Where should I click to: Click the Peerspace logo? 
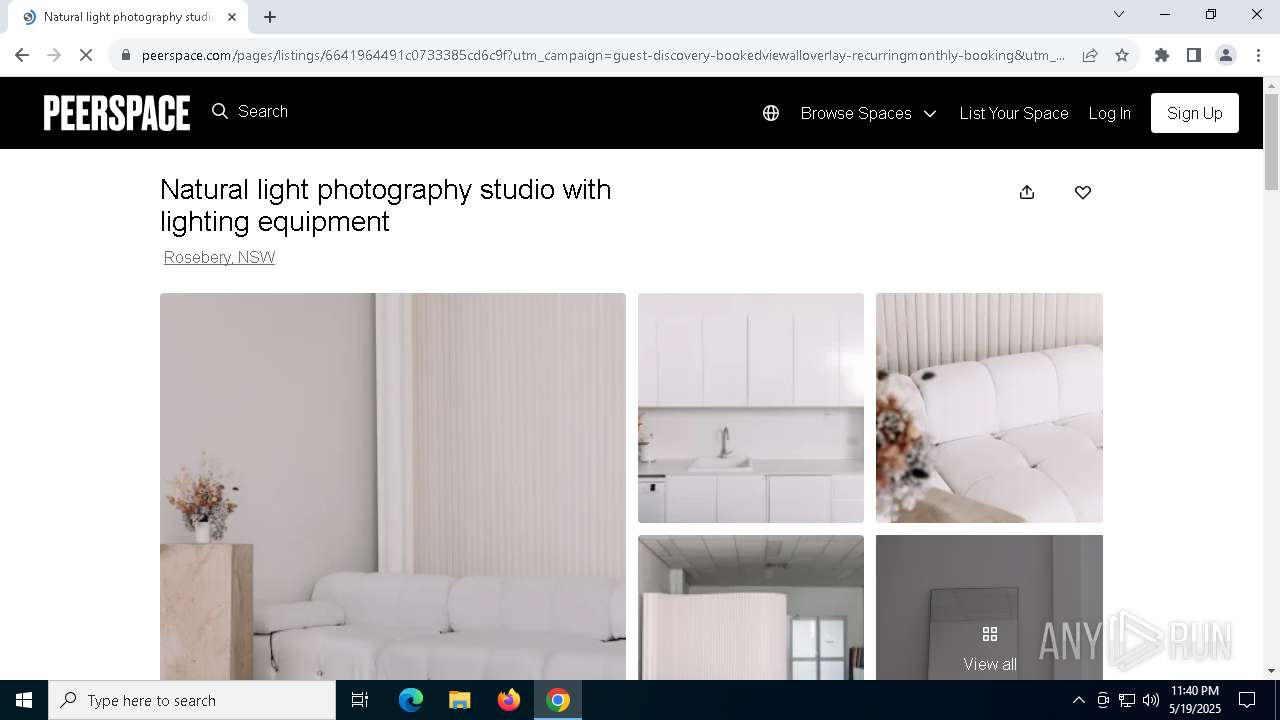(x=117, y=113)
